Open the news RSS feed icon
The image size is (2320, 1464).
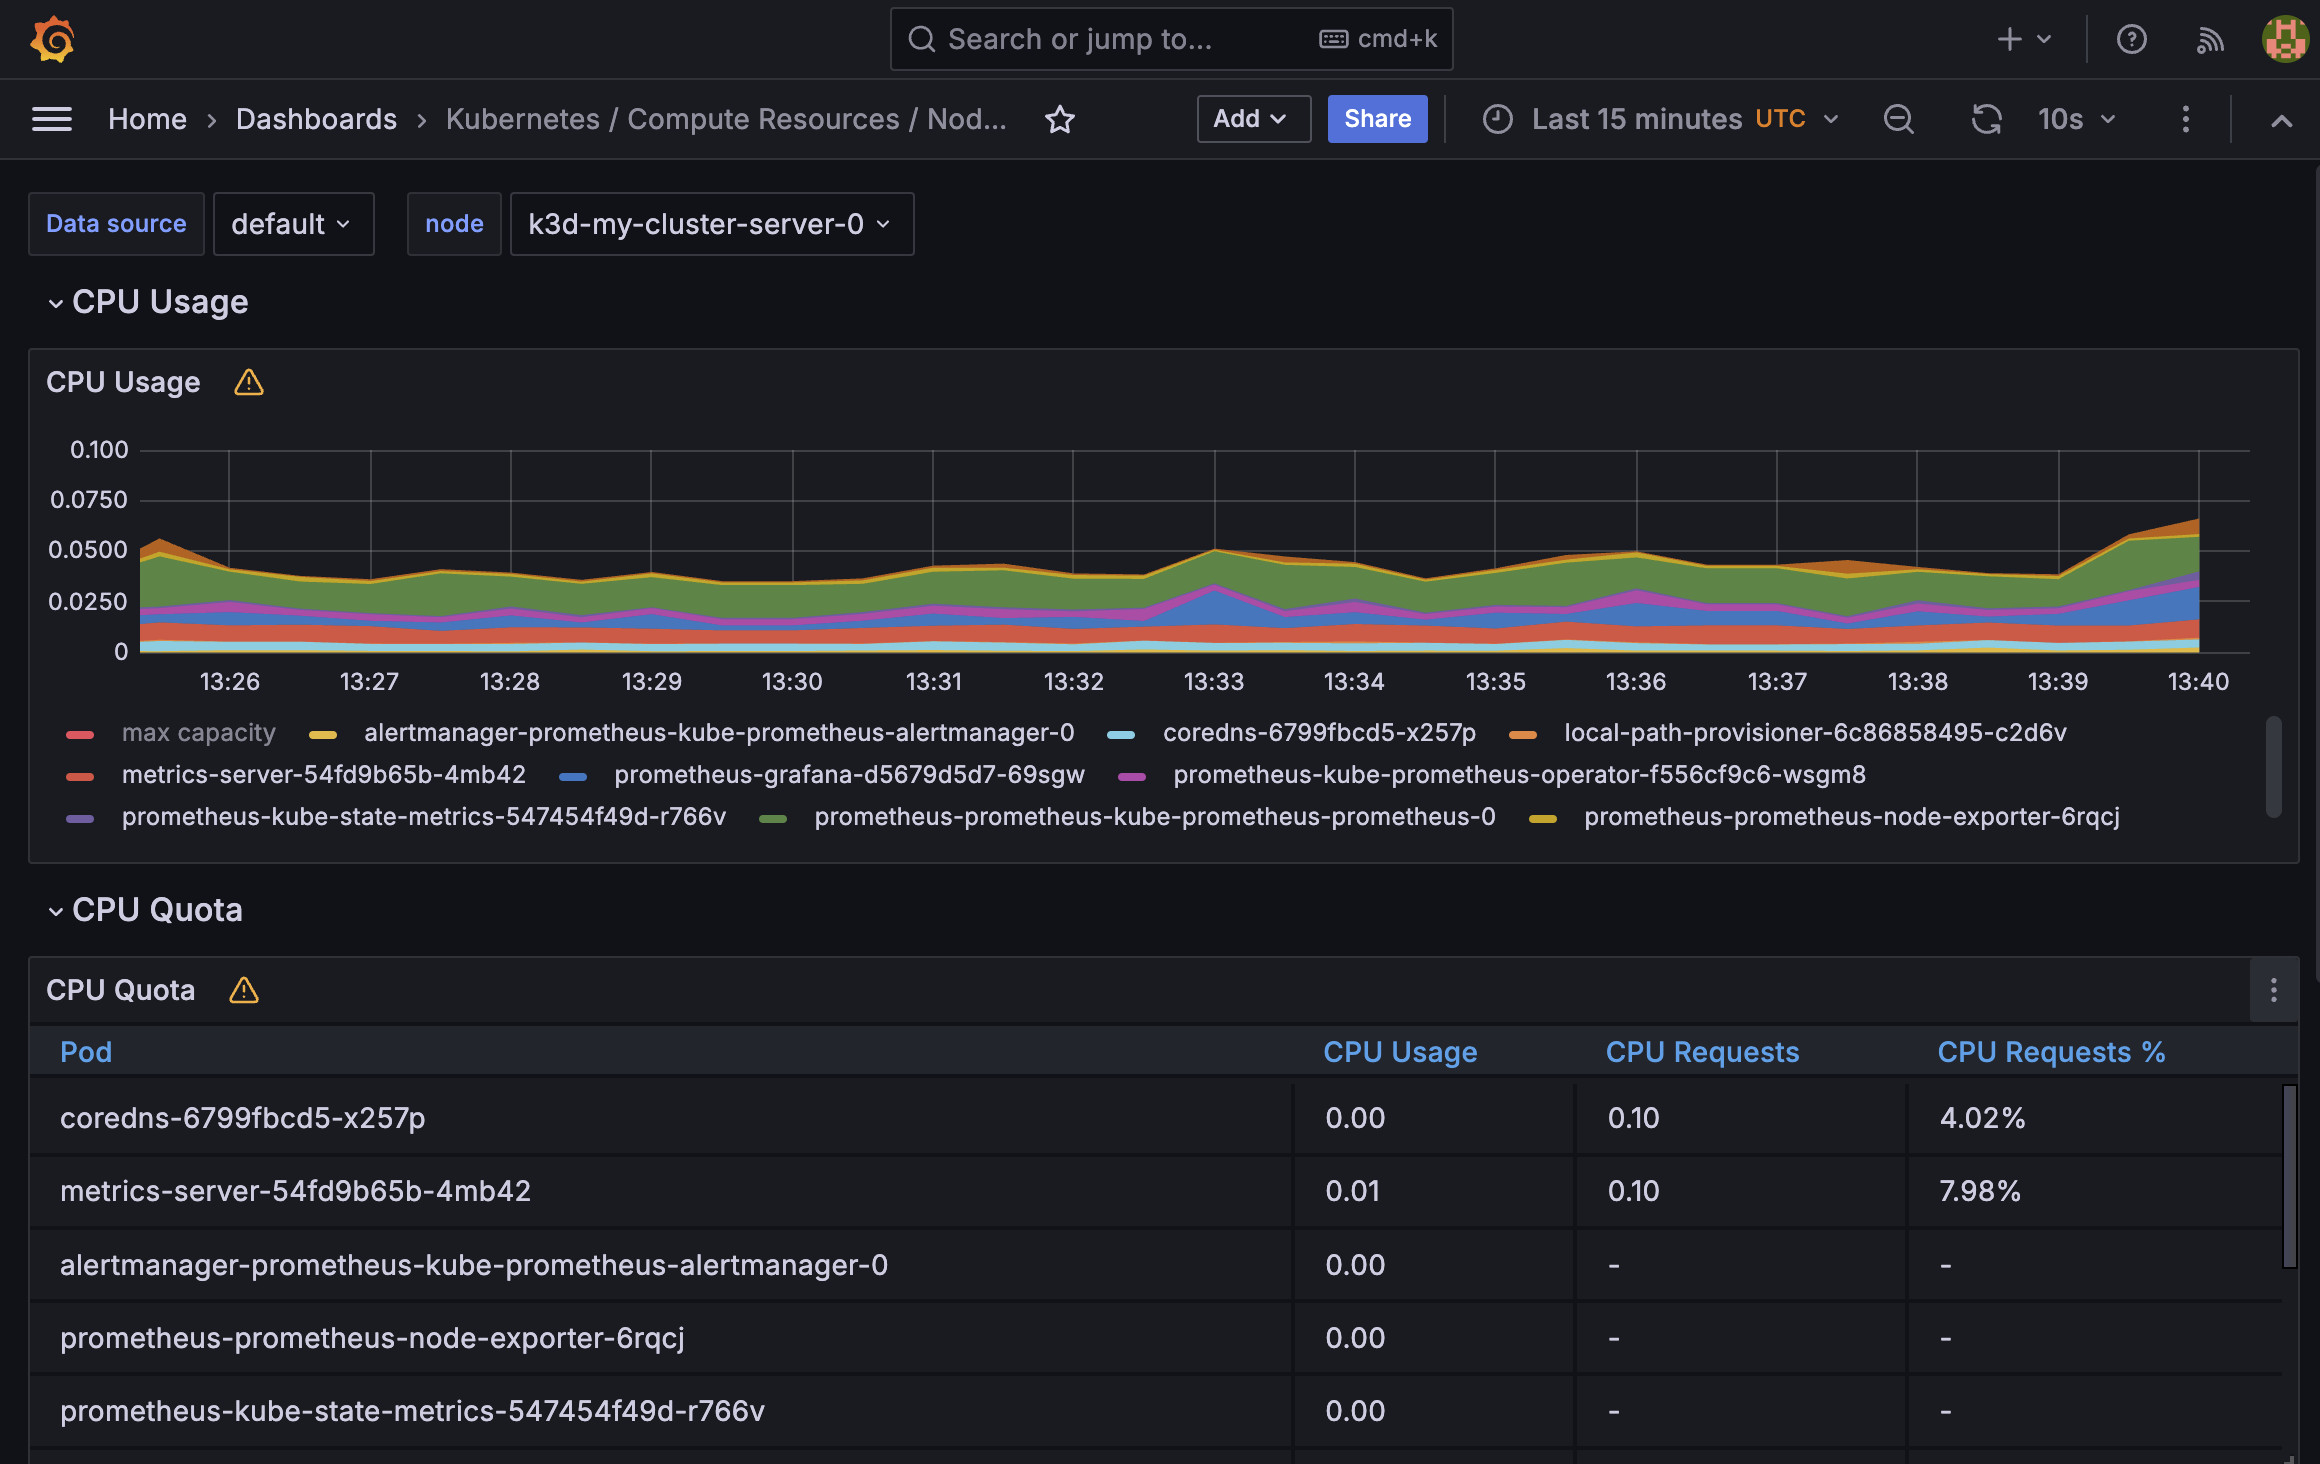[2209, 39]
